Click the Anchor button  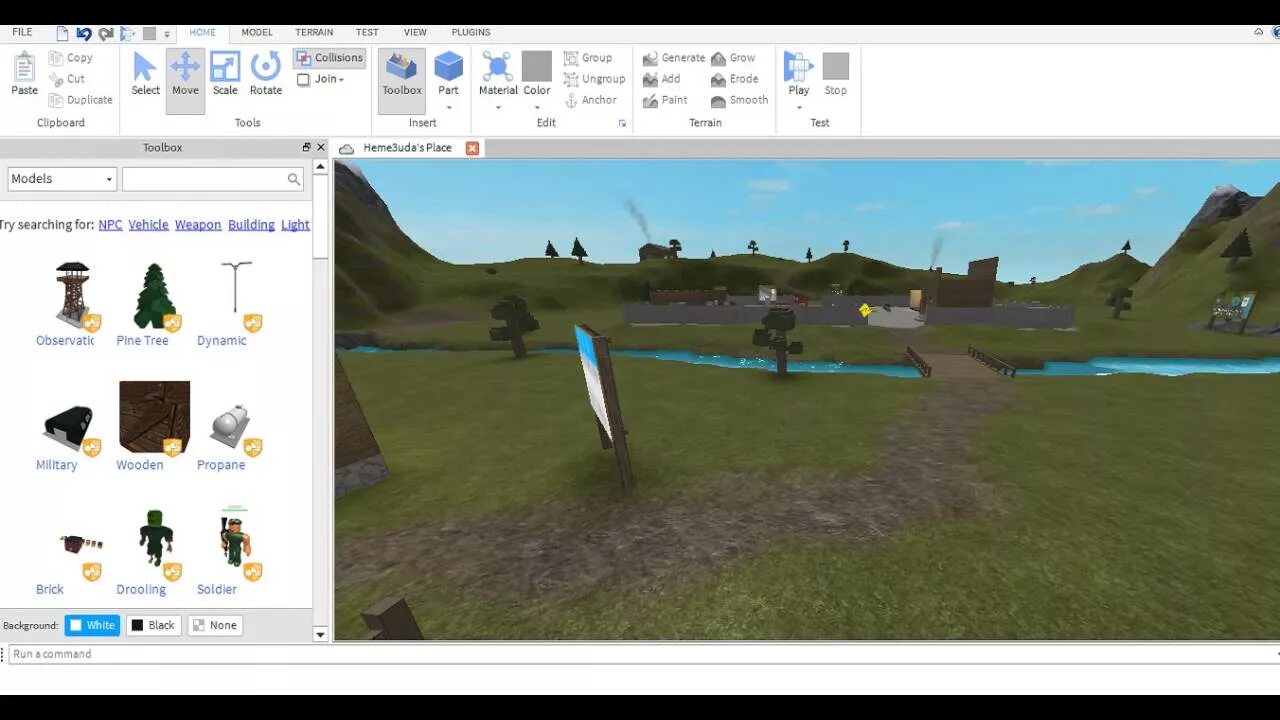pyautogui.click(x=591, y=100)
